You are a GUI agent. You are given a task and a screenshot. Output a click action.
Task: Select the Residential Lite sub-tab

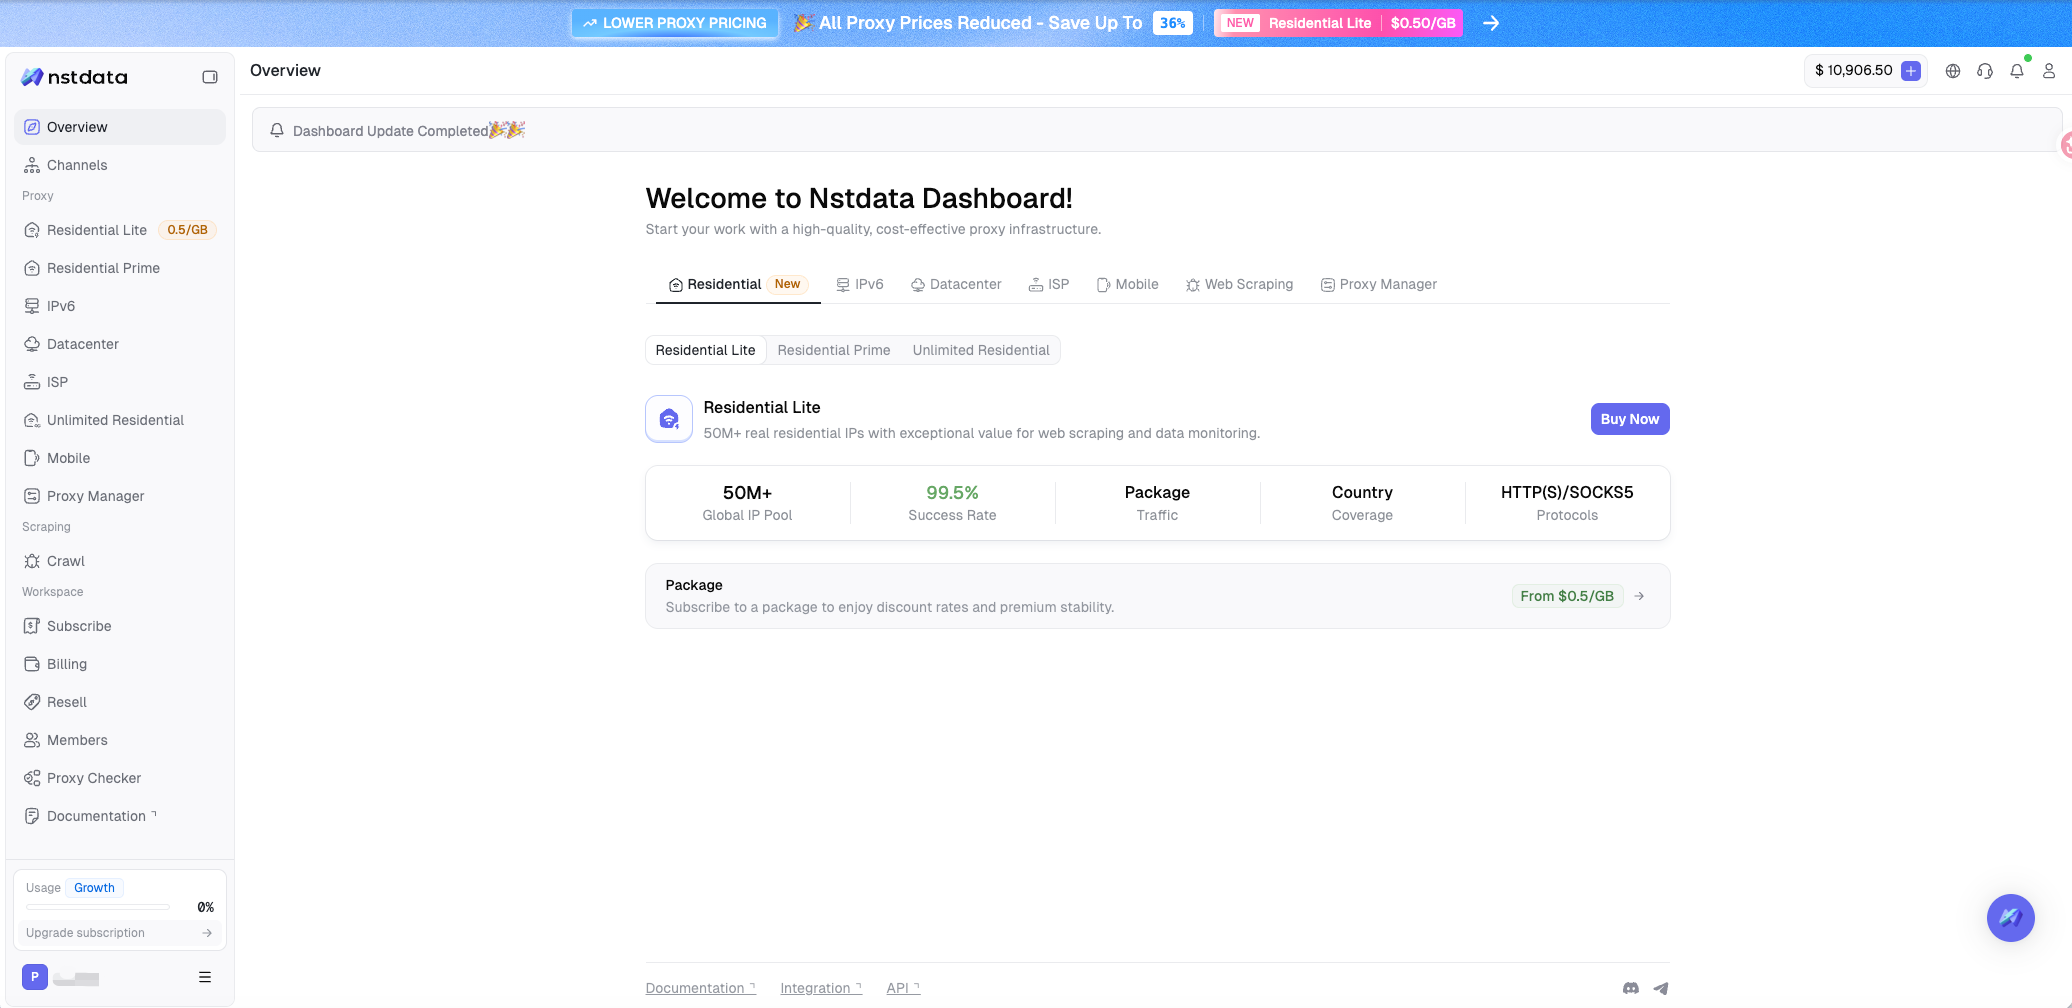[x=706, y=350]
